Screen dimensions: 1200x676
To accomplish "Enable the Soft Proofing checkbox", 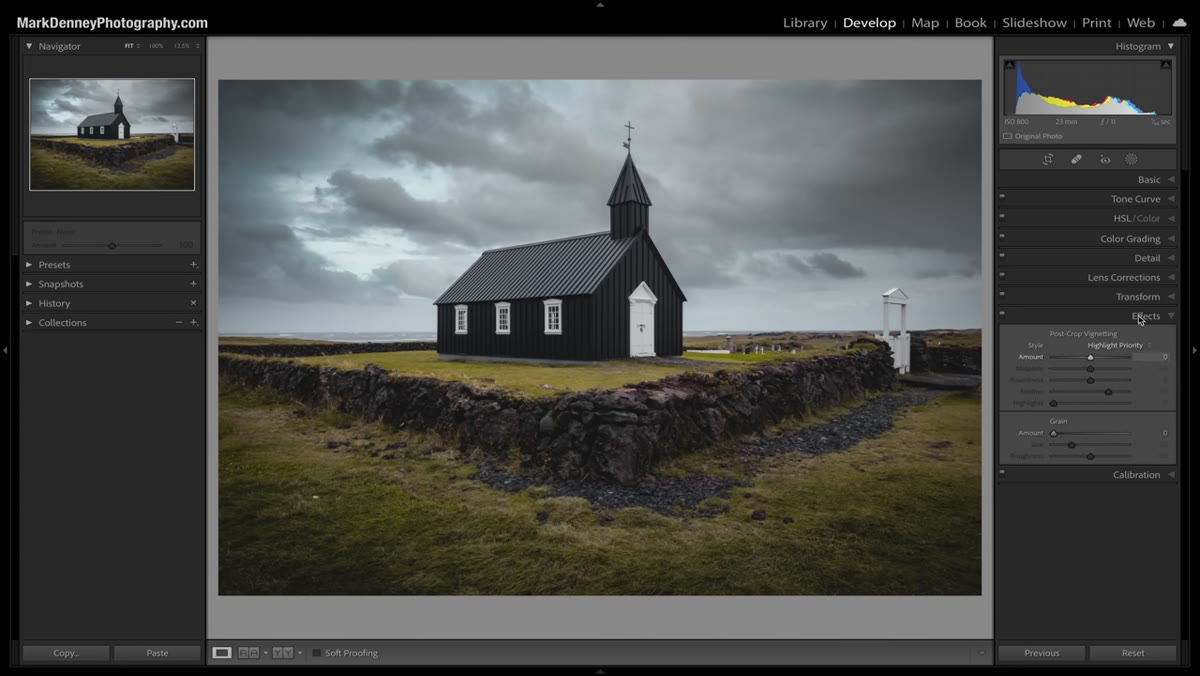I will pos(316,653).
